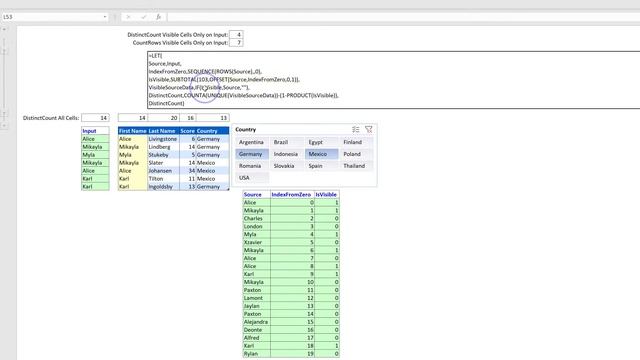Click Alfred in the Source column
The image size is (640, 360).
(x=256, y=338)
